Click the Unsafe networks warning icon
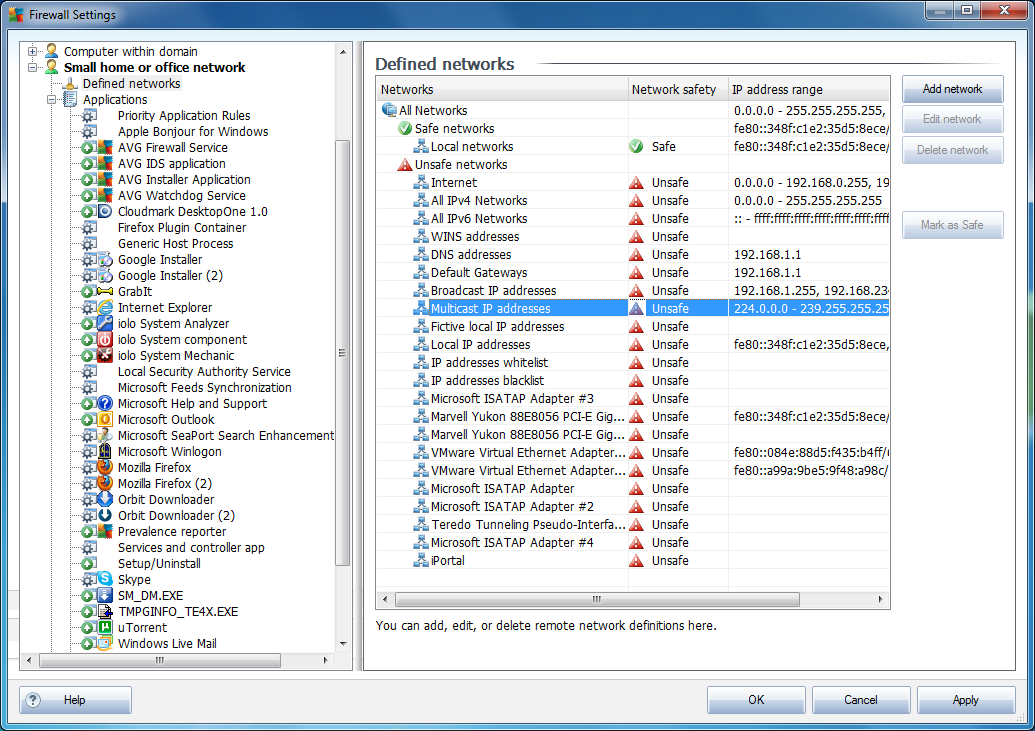 coord(405,164)
